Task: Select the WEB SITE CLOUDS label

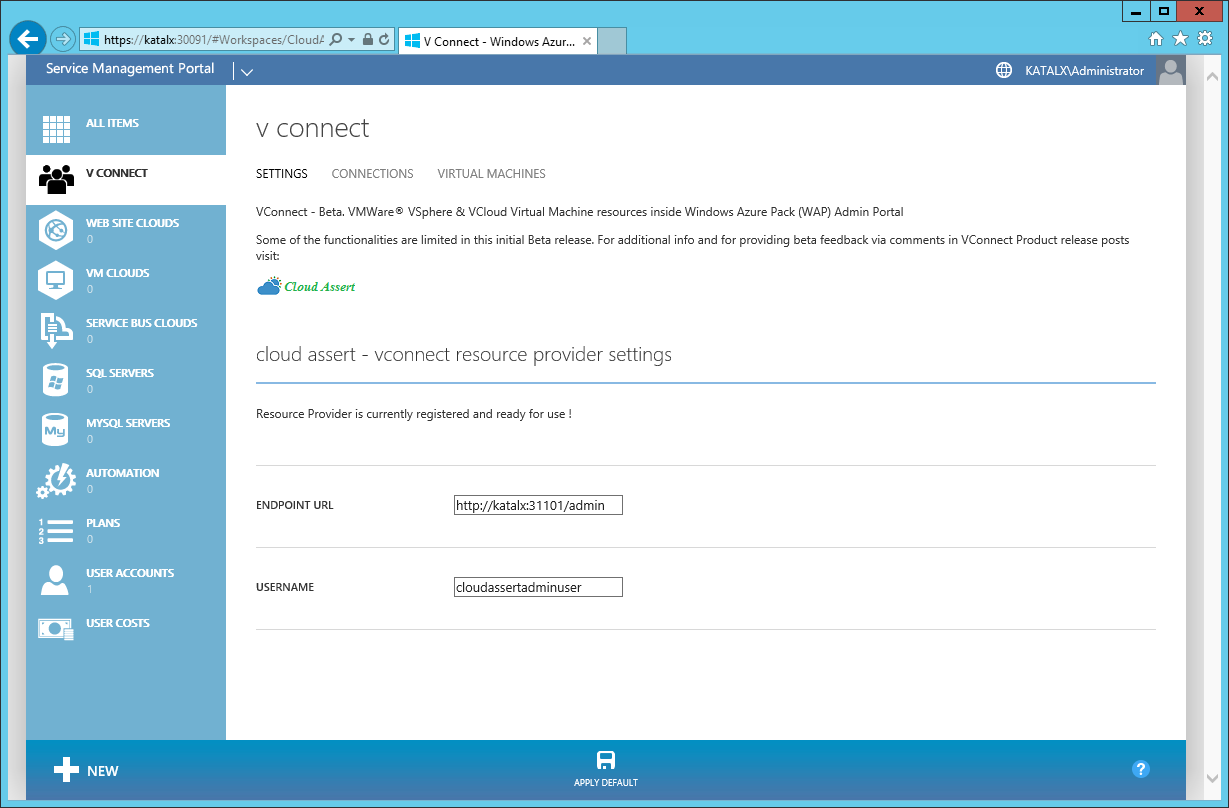Action: (132, 223)
